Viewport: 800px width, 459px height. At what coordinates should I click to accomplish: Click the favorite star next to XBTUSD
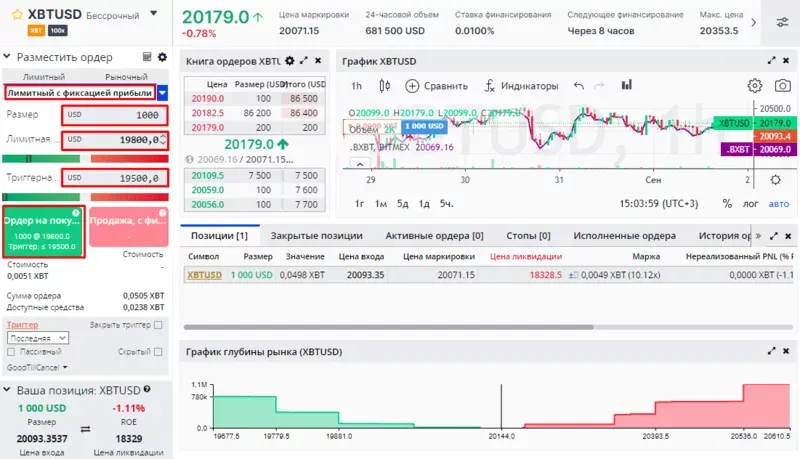pos(17,15)
